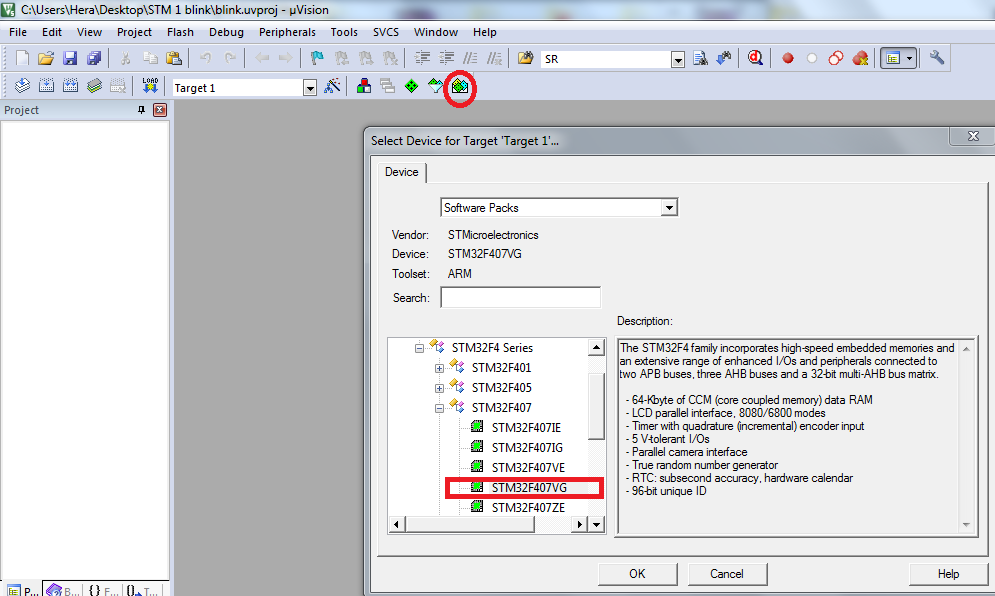Click the device Search input field
The width and height of the screenshot is (995, 596).
pyautogui.click(x=520, y=297)
